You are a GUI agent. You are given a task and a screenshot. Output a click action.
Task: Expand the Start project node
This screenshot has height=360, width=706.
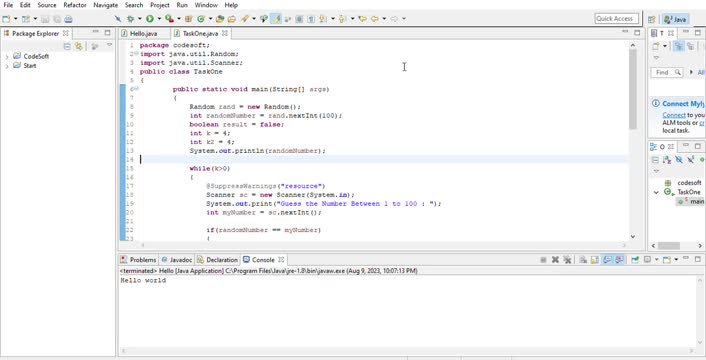point(7,66)
